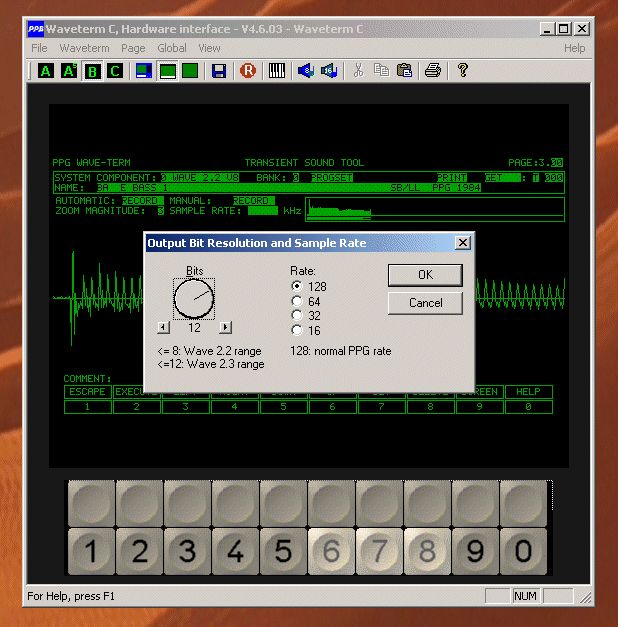Select the 32 rate radio button
The width and height of the screenshot is (618, 627).
point(297,315)
